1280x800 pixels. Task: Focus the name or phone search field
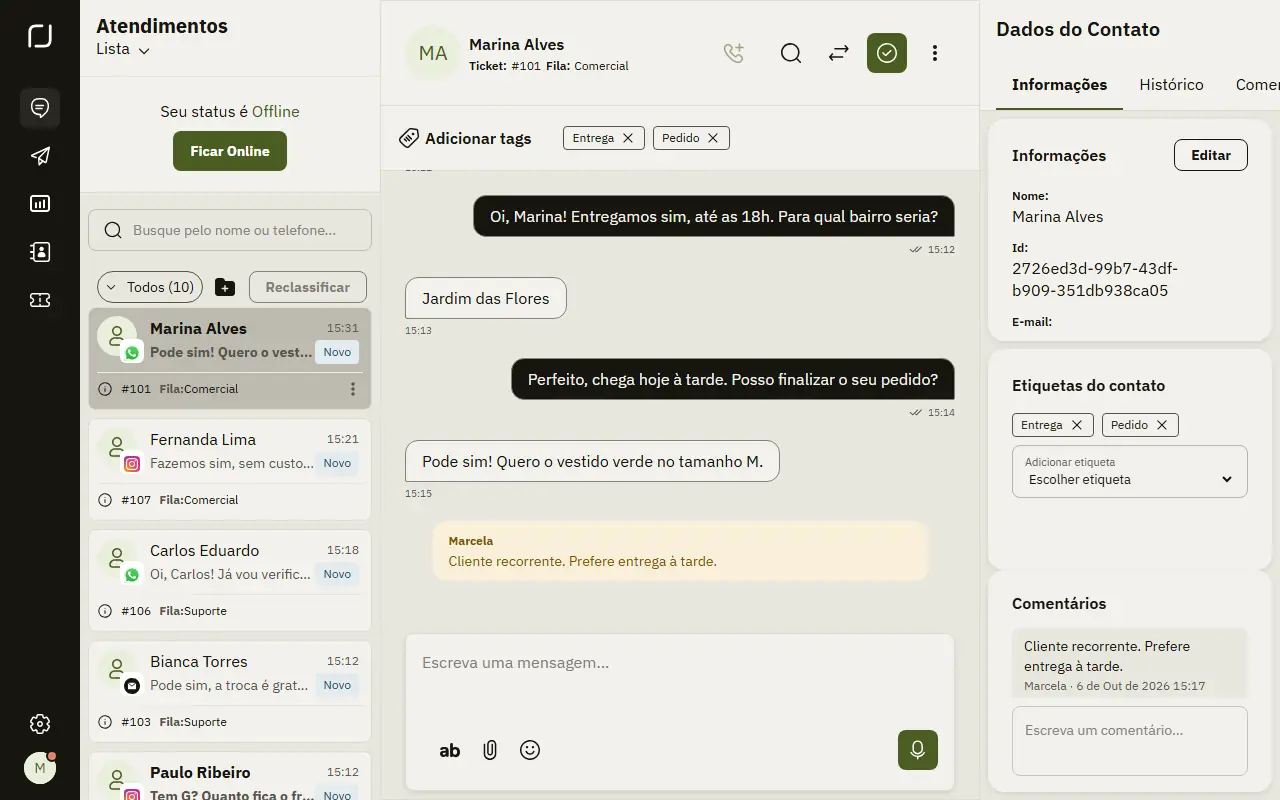pyautogui.click(x=230, y=230)
